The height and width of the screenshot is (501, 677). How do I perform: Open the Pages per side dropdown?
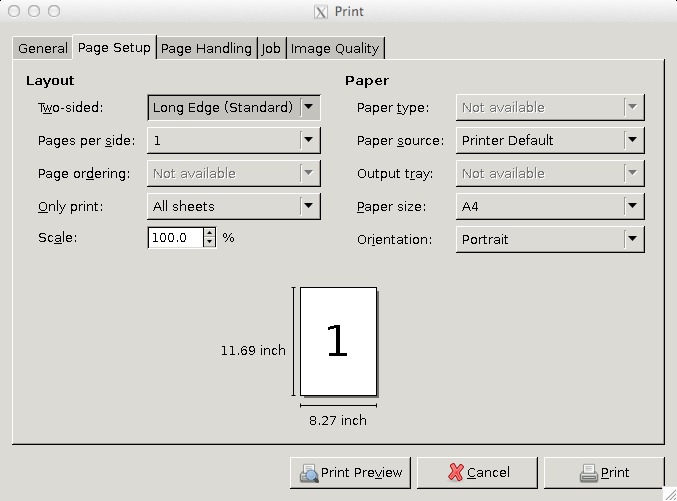234,140
